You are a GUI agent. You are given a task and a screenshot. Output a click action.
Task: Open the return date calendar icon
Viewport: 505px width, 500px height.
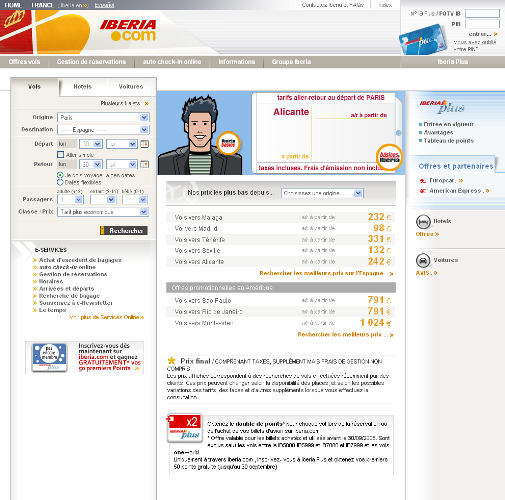coord(144,164)
